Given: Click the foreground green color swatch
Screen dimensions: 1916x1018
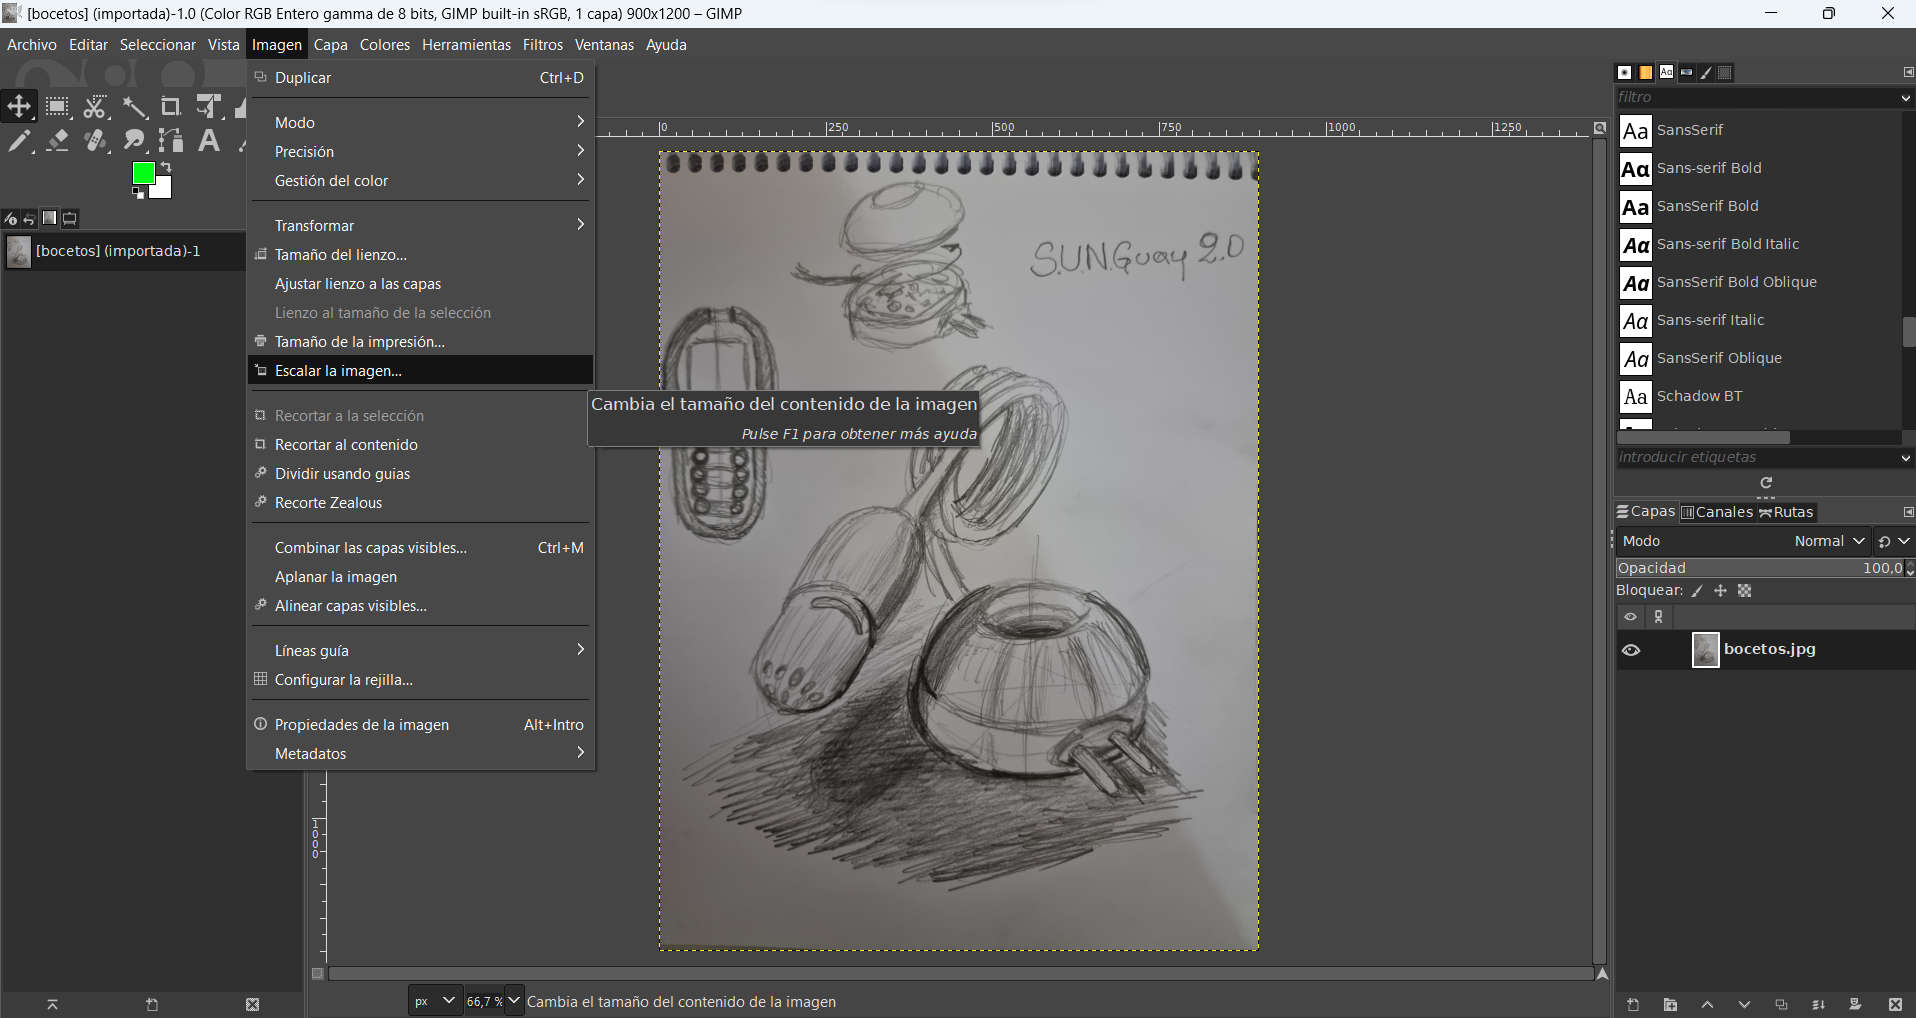Looking at the screenshot, I should pos(143,173).
